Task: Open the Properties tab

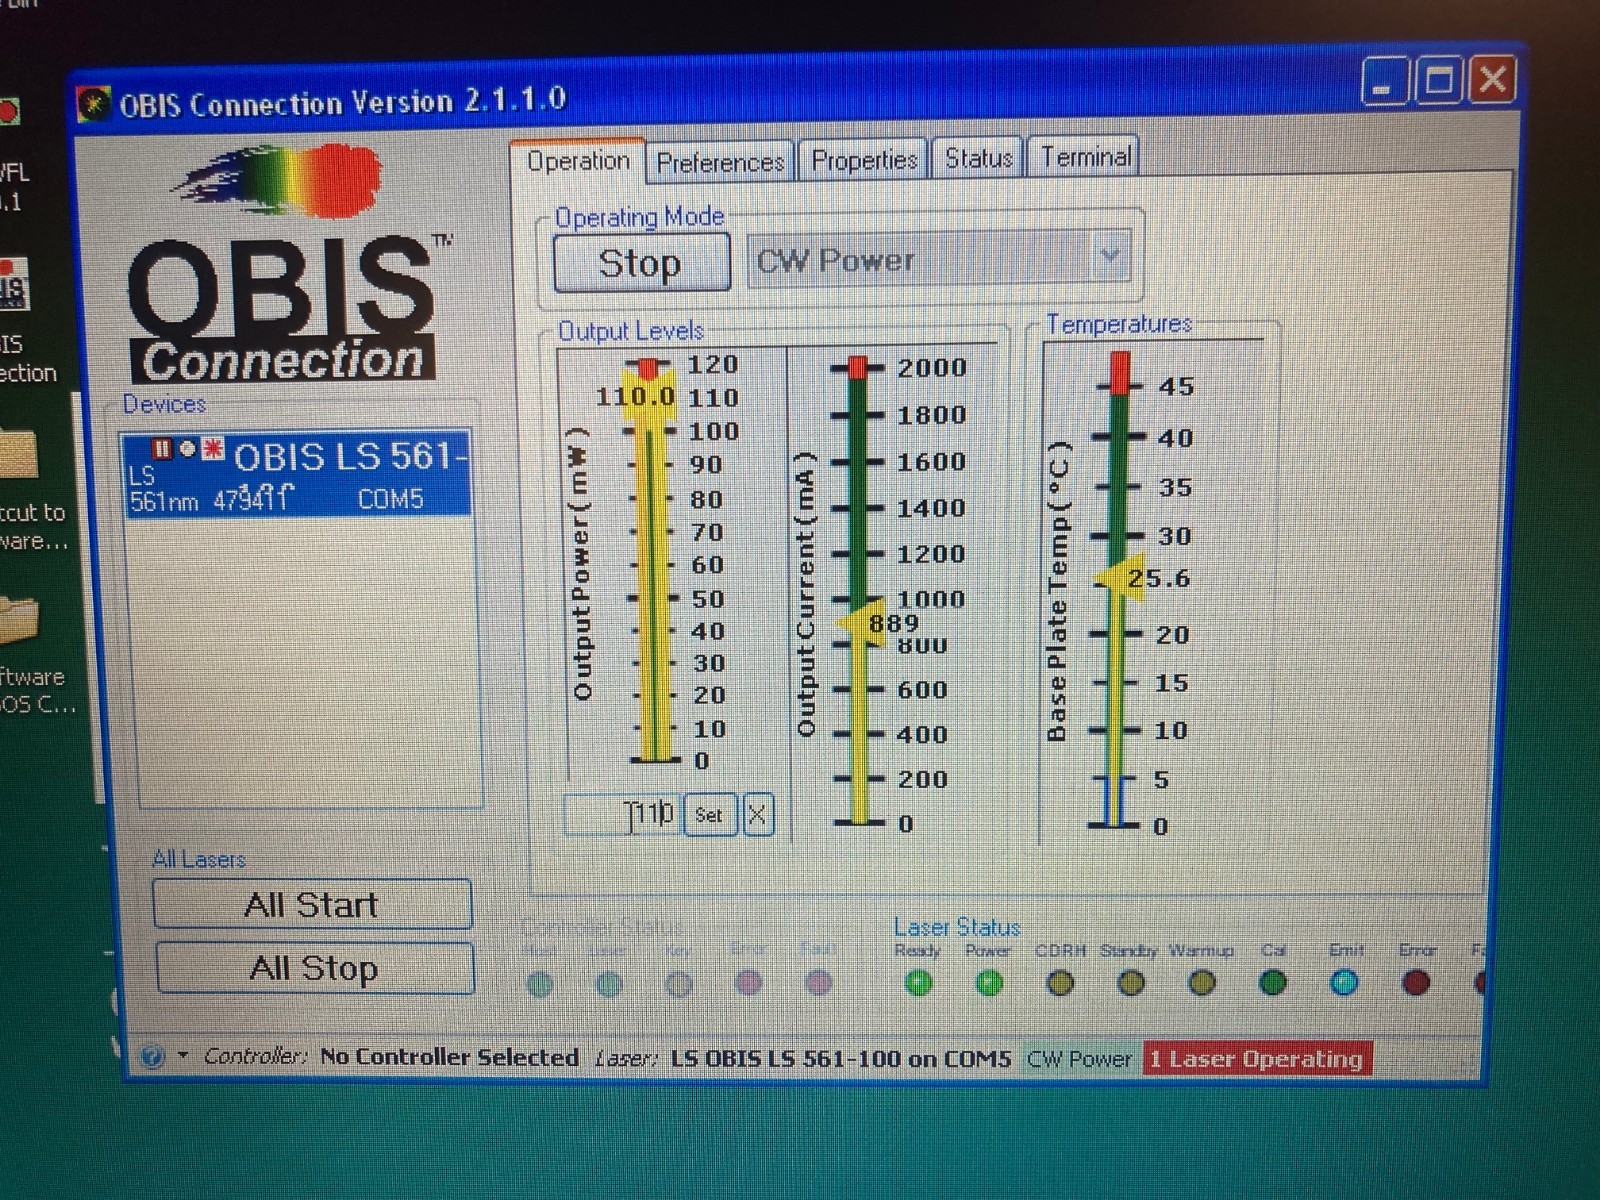Action: pyautogui.click(x=864, y=160)
